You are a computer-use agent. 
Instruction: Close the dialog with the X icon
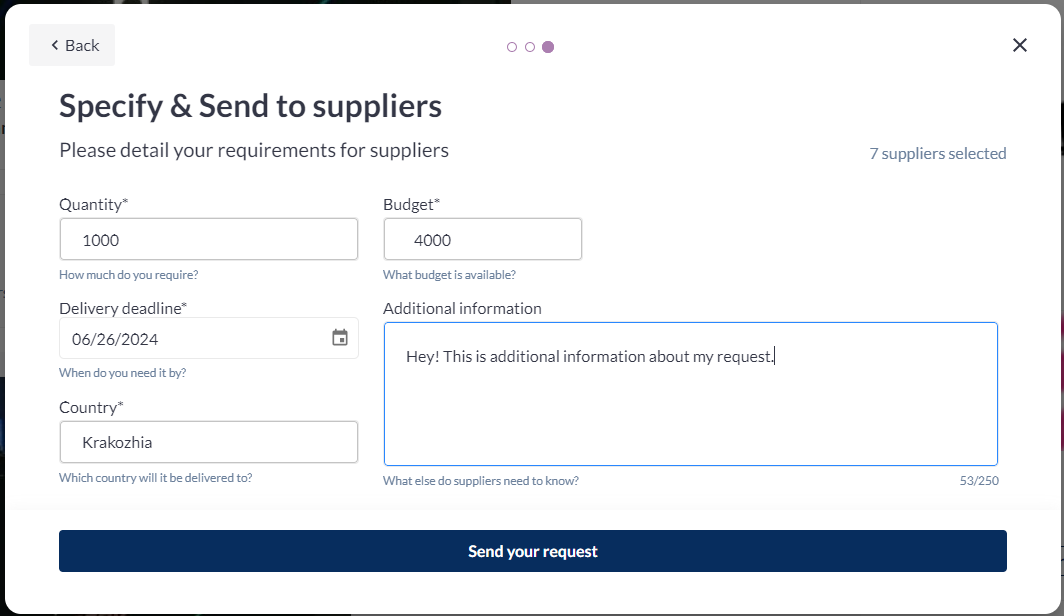click(x=1019, y=45)
